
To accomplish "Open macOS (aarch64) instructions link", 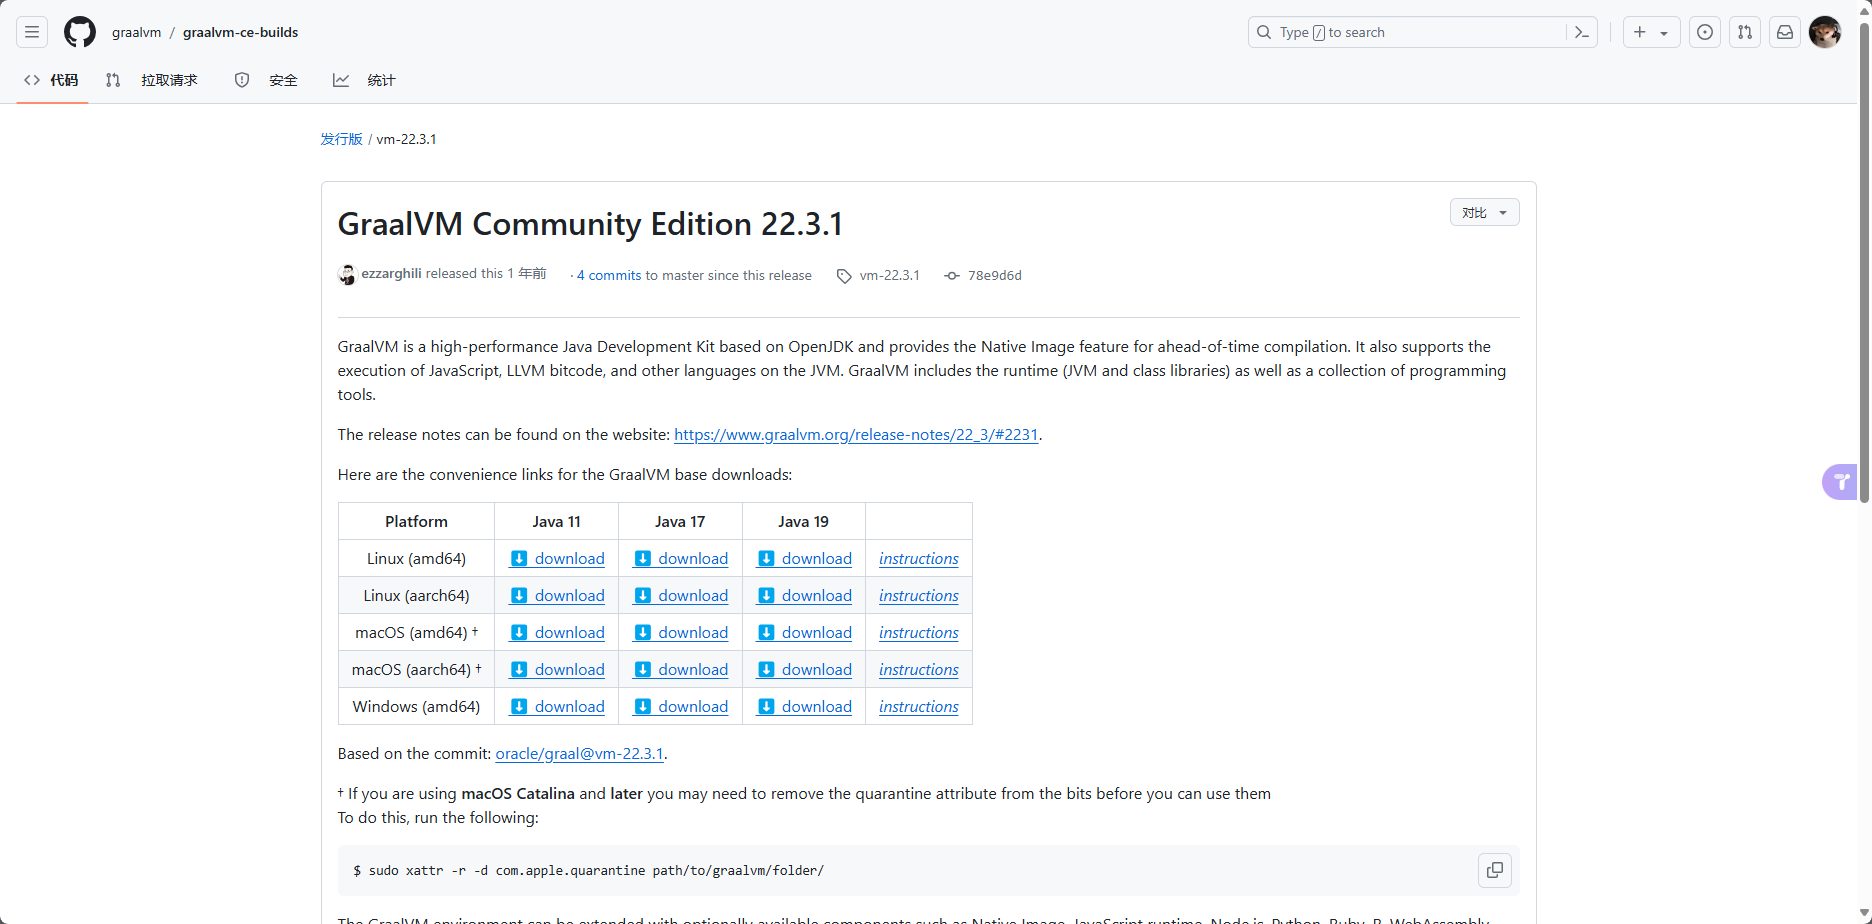I will [919, 670].
